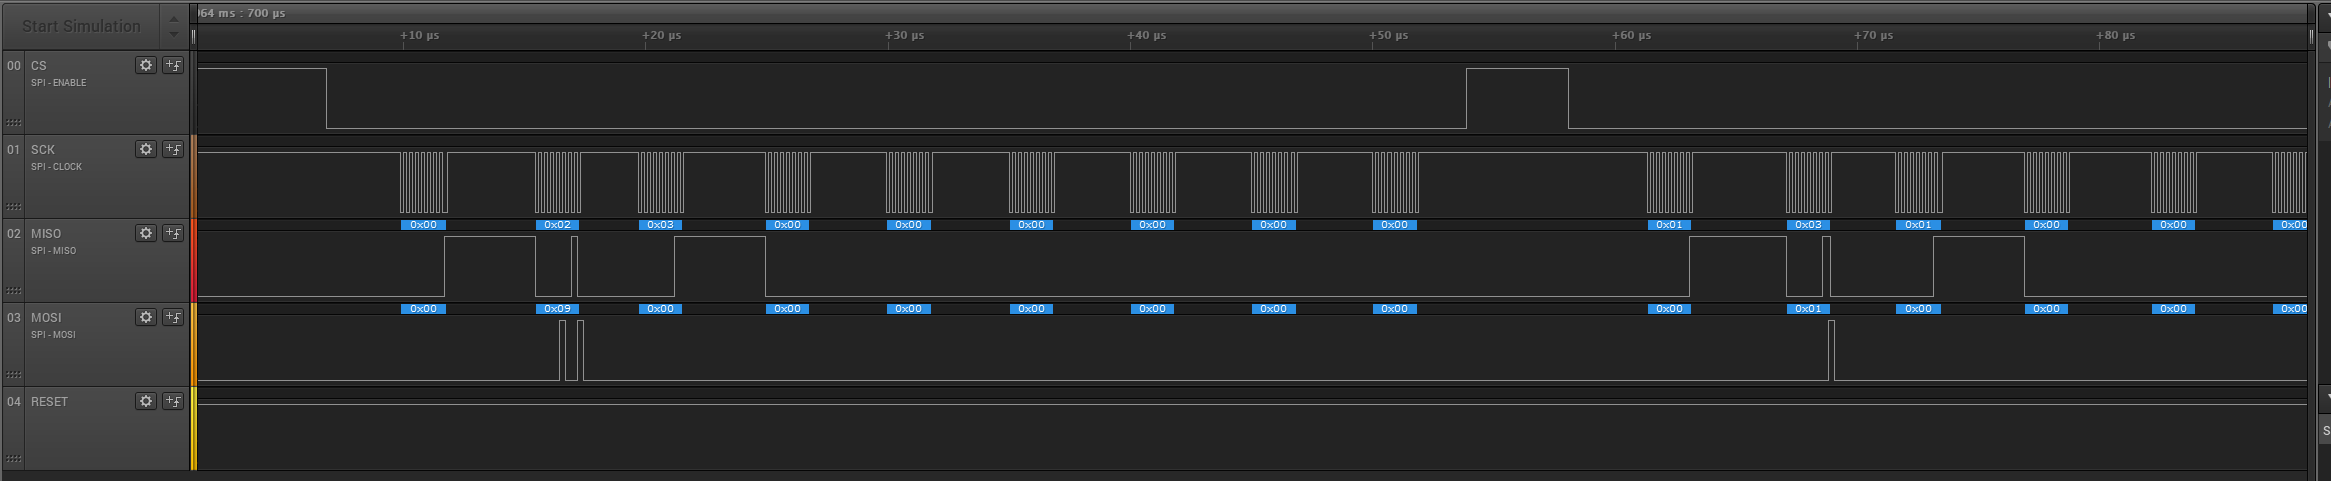Click the +70 µs time marker
This screenshot has height=481, width=2331.
1874,35
